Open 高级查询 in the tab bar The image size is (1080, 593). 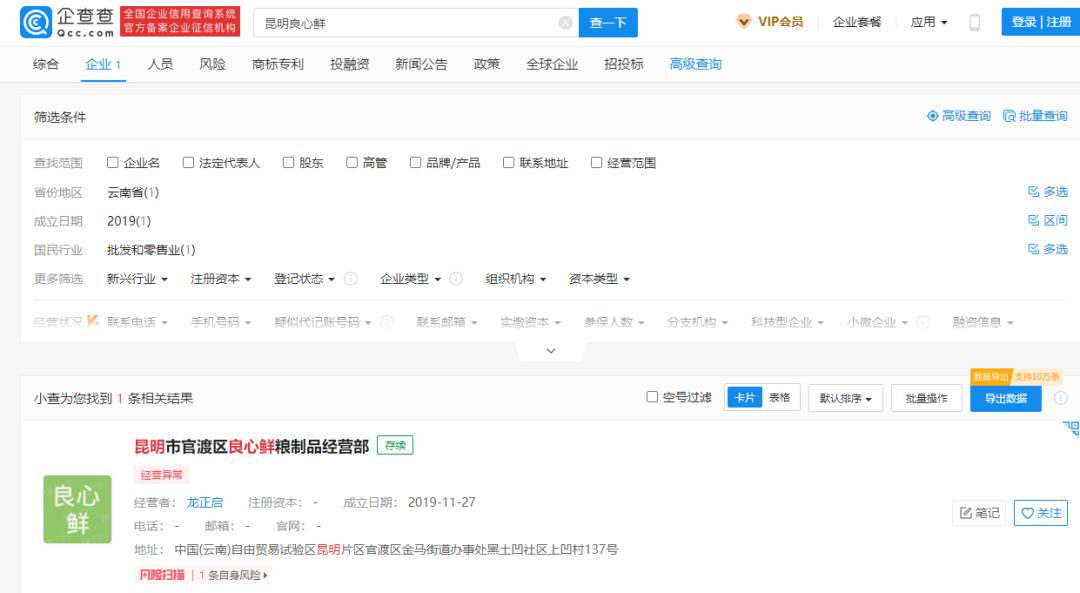click(695, 65)
